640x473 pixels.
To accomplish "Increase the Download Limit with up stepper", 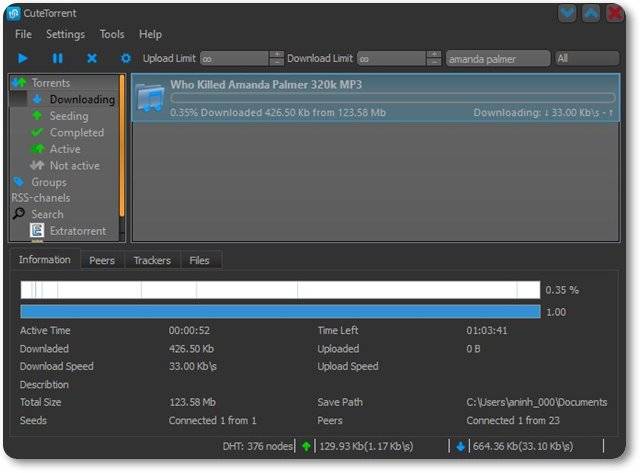I will click(433, 55).
